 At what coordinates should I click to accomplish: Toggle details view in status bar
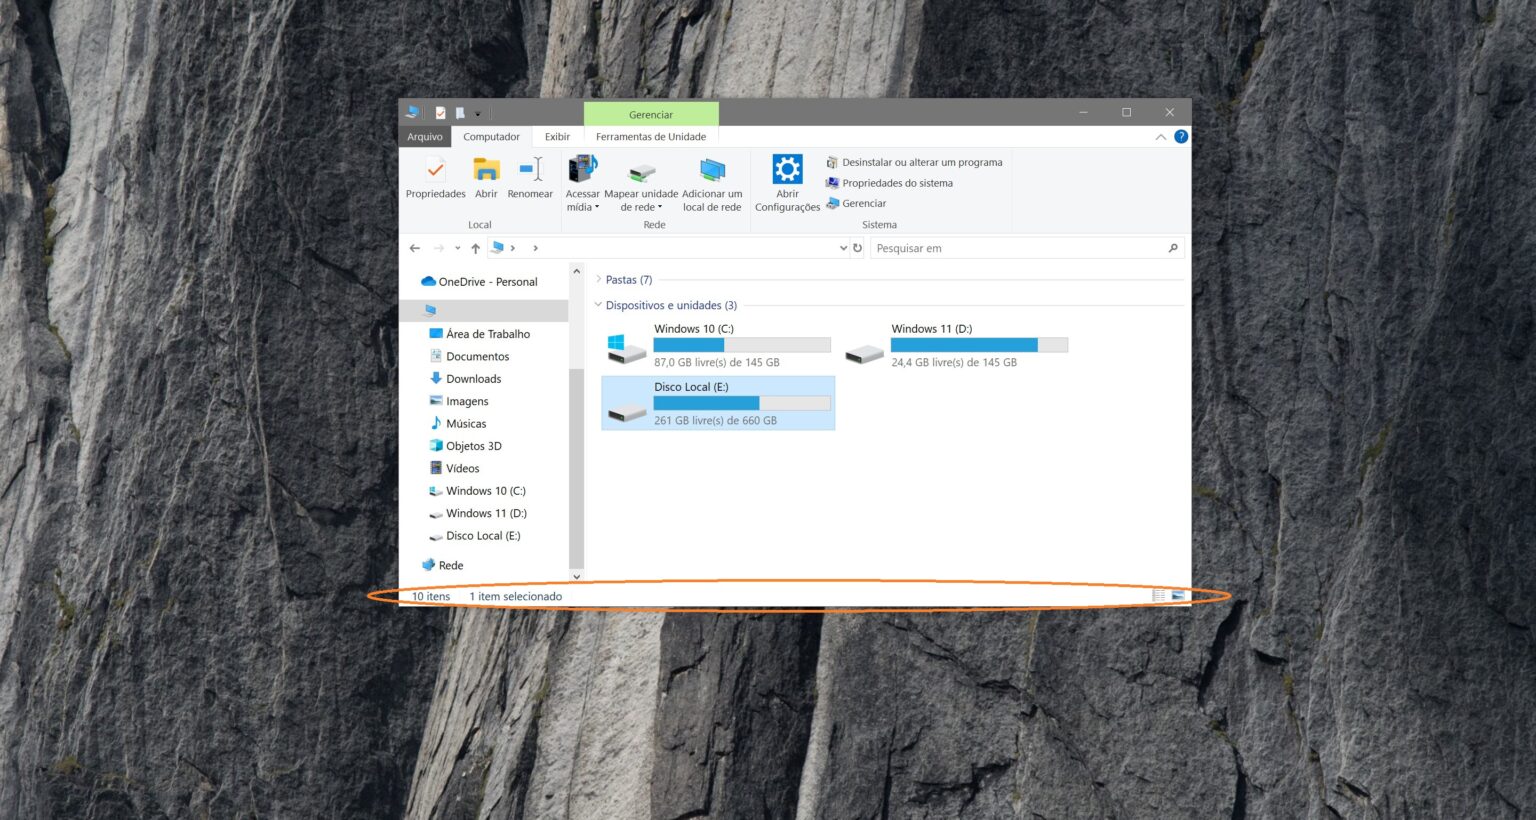pyautogui.click(x=1157, y=595)
